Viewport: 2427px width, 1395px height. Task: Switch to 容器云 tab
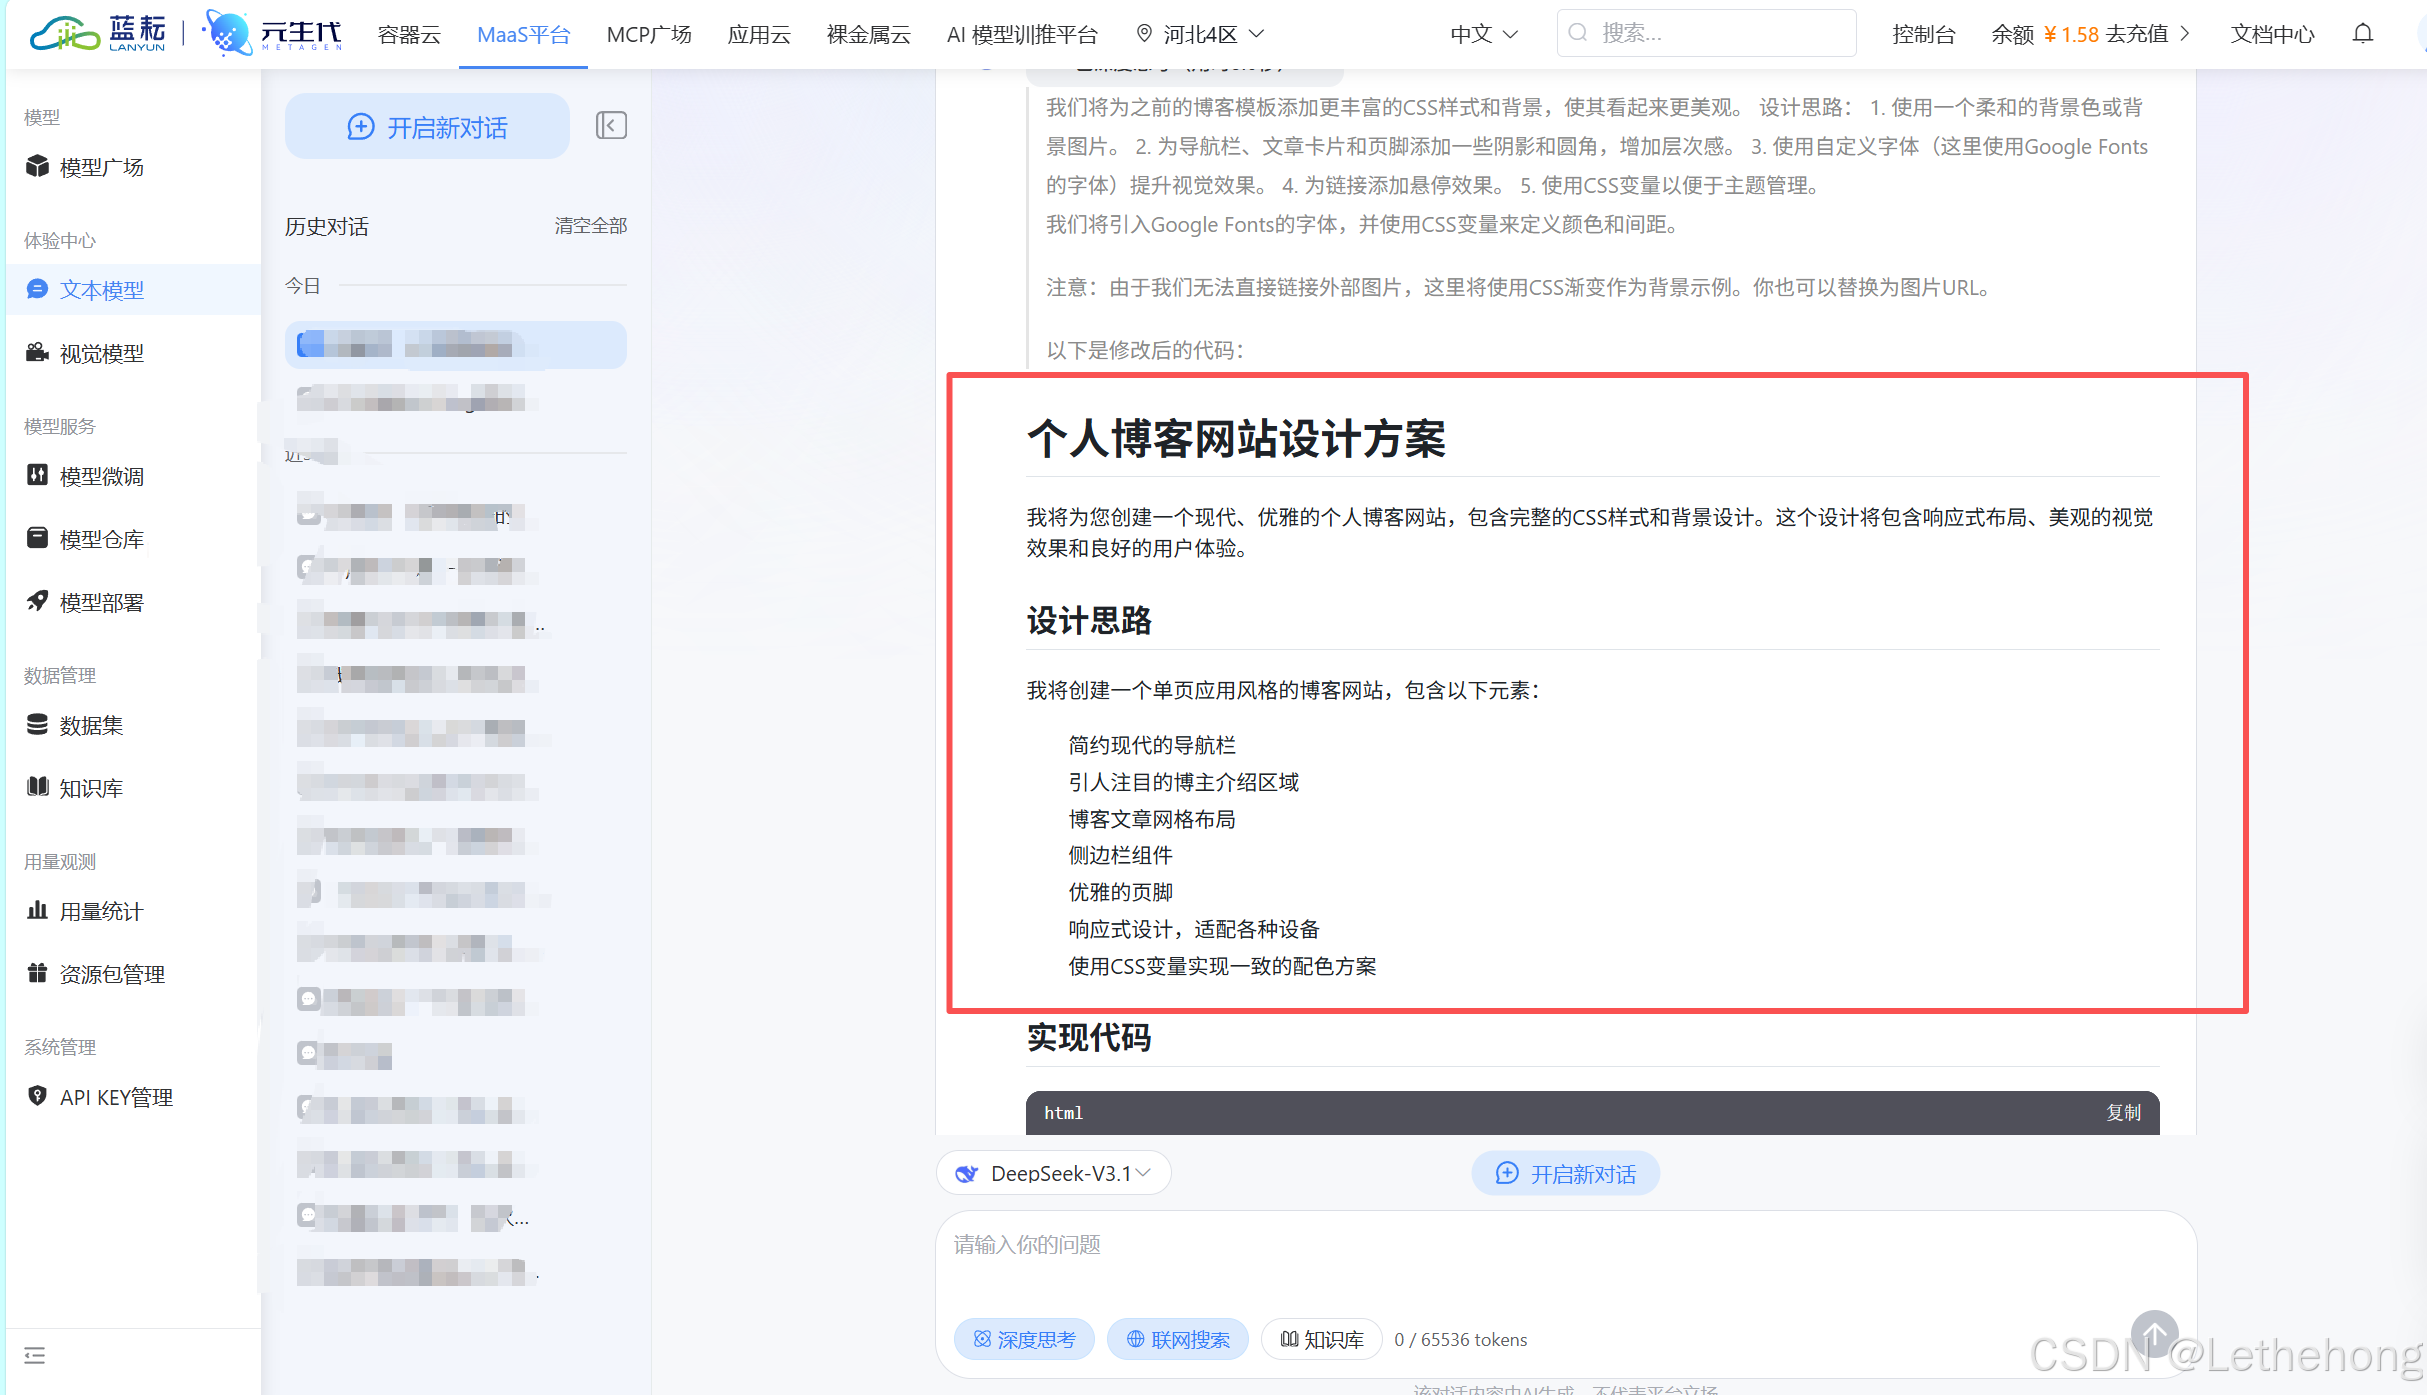click(x=409, y=34)
